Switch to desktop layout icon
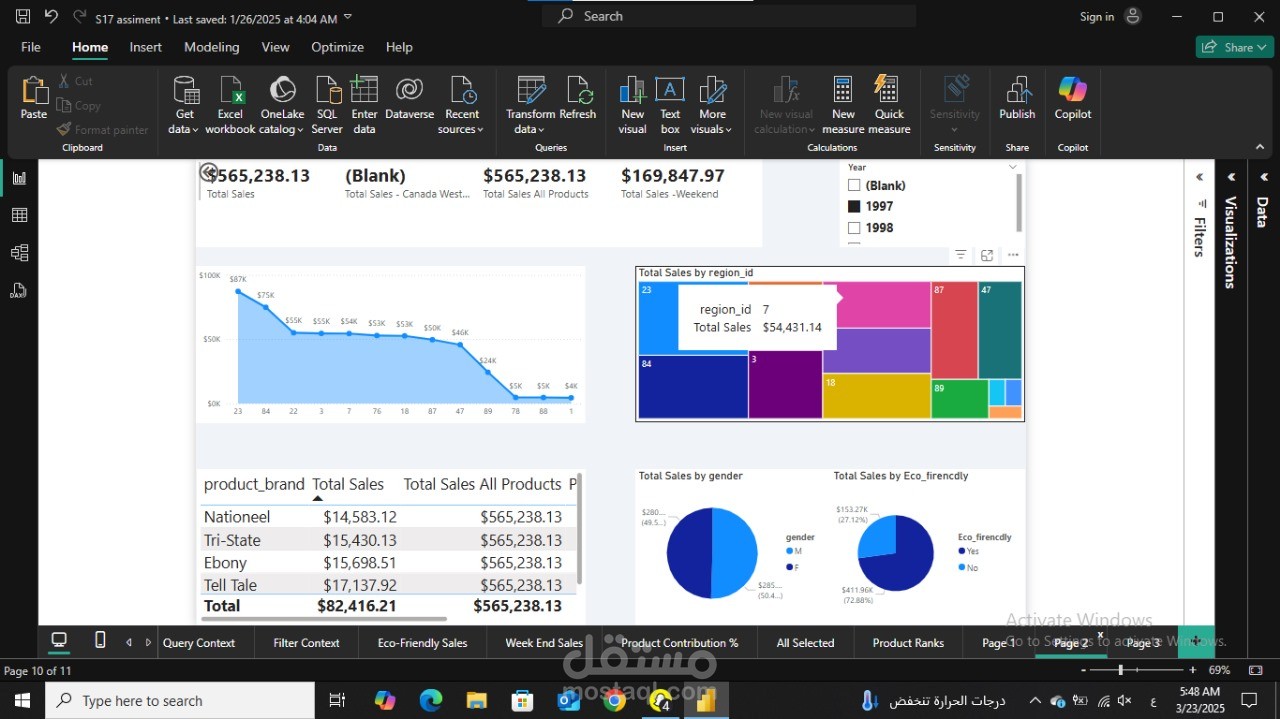1280x719 pixels. (59, 641)
